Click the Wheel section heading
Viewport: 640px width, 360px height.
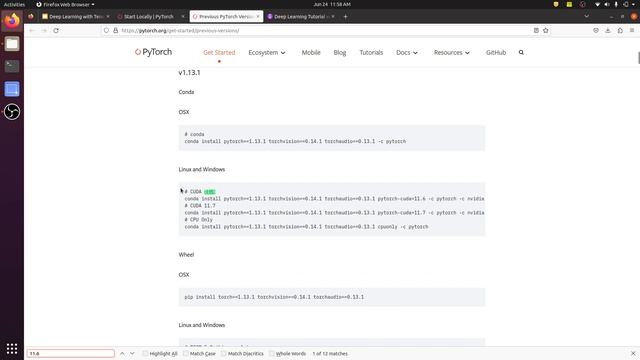click(x=186, y=255)
